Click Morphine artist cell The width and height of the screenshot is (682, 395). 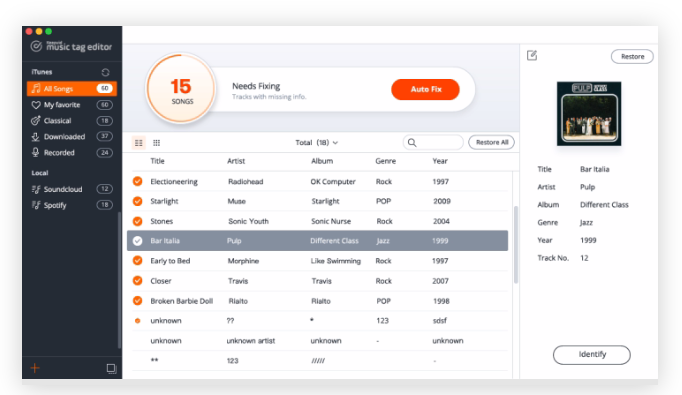243,261
